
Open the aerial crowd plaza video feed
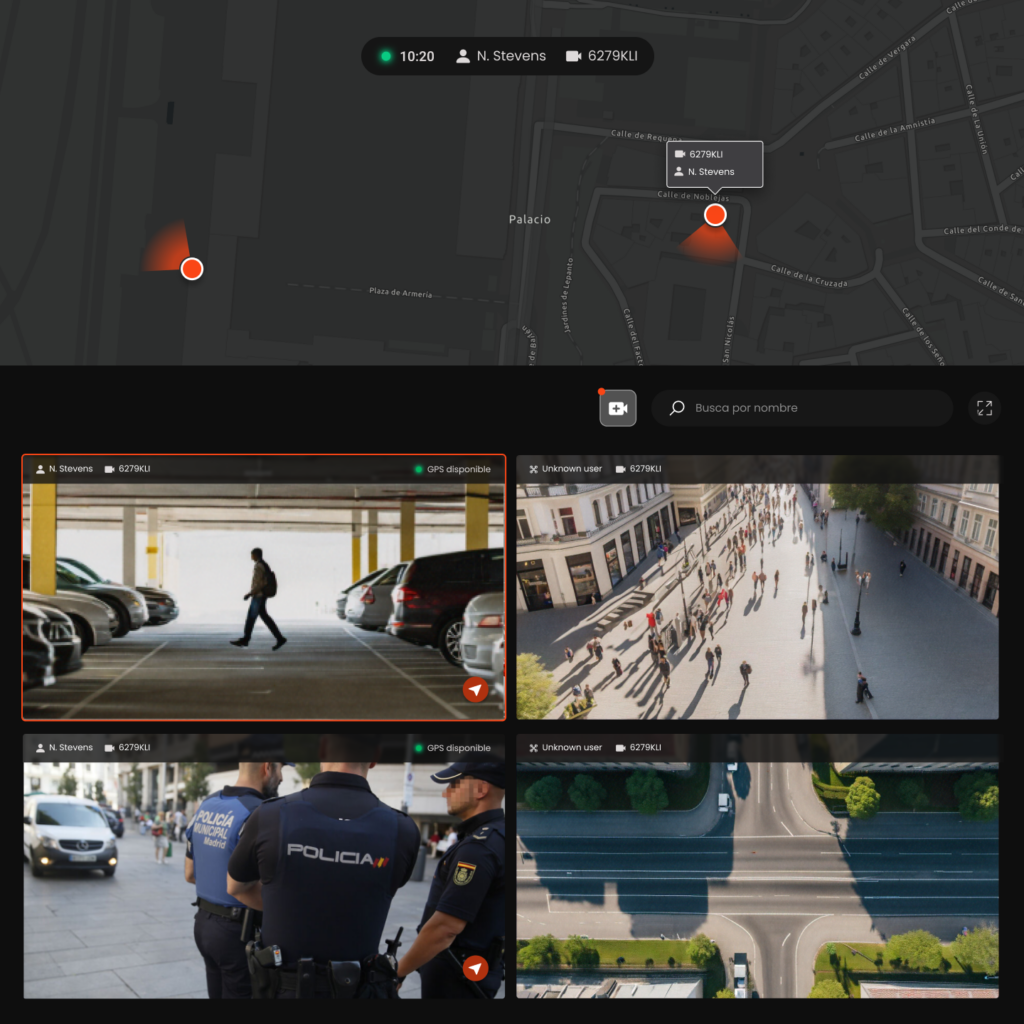(x=757, y=600)
